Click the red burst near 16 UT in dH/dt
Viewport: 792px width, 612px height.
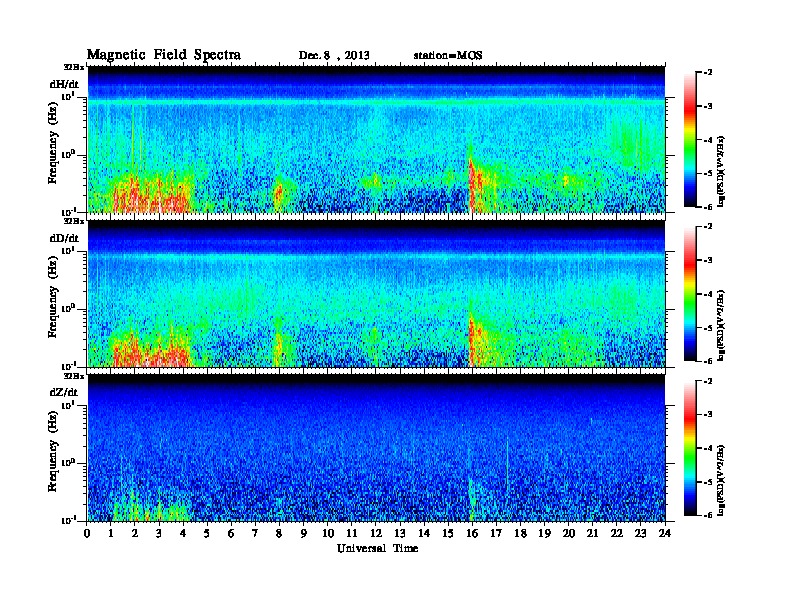474,184
